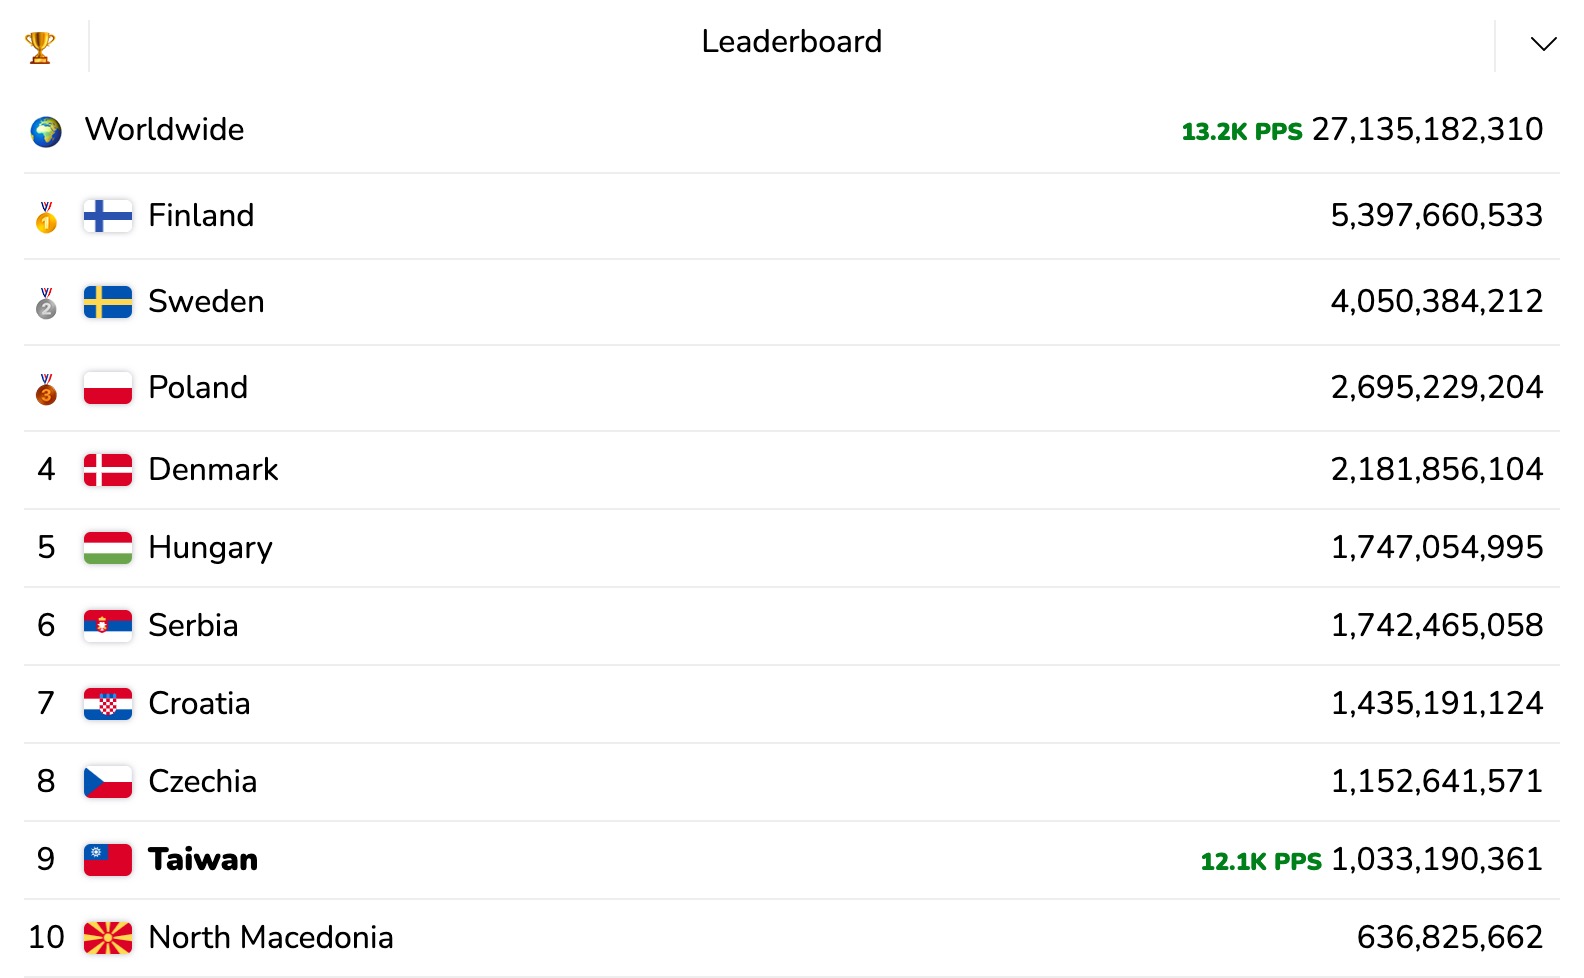
Task: Click the Finland flag icon
Action: 108,216
